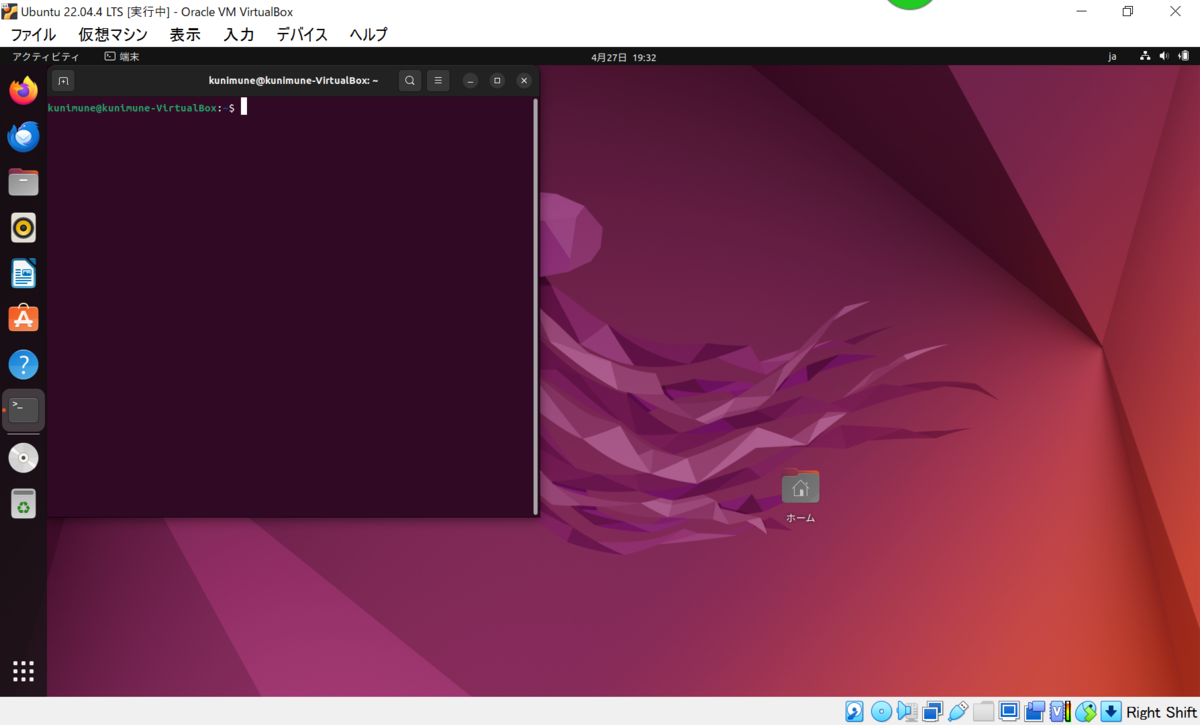Click VirtualBox USB devices status icon
Image resolution: width=1200 pixels, height=725 pixels.
tap(958, 711)
